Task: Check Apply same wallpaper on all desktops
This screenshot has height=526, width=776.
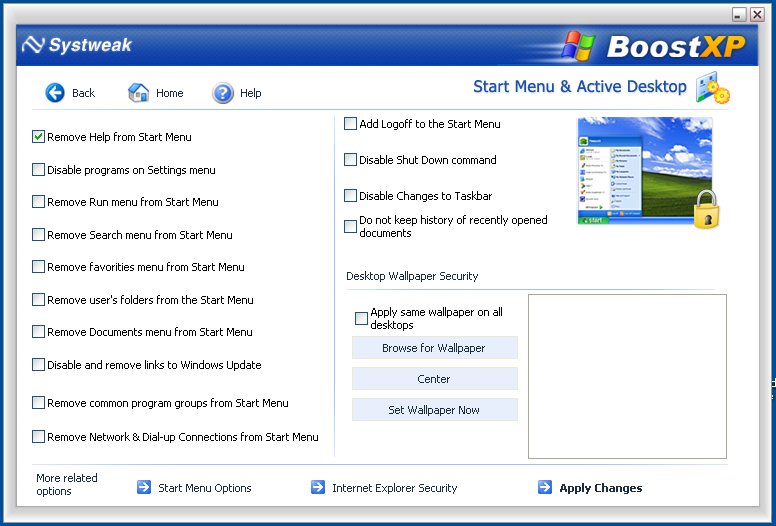Action: pyautogui.click(x=362, y=318)
